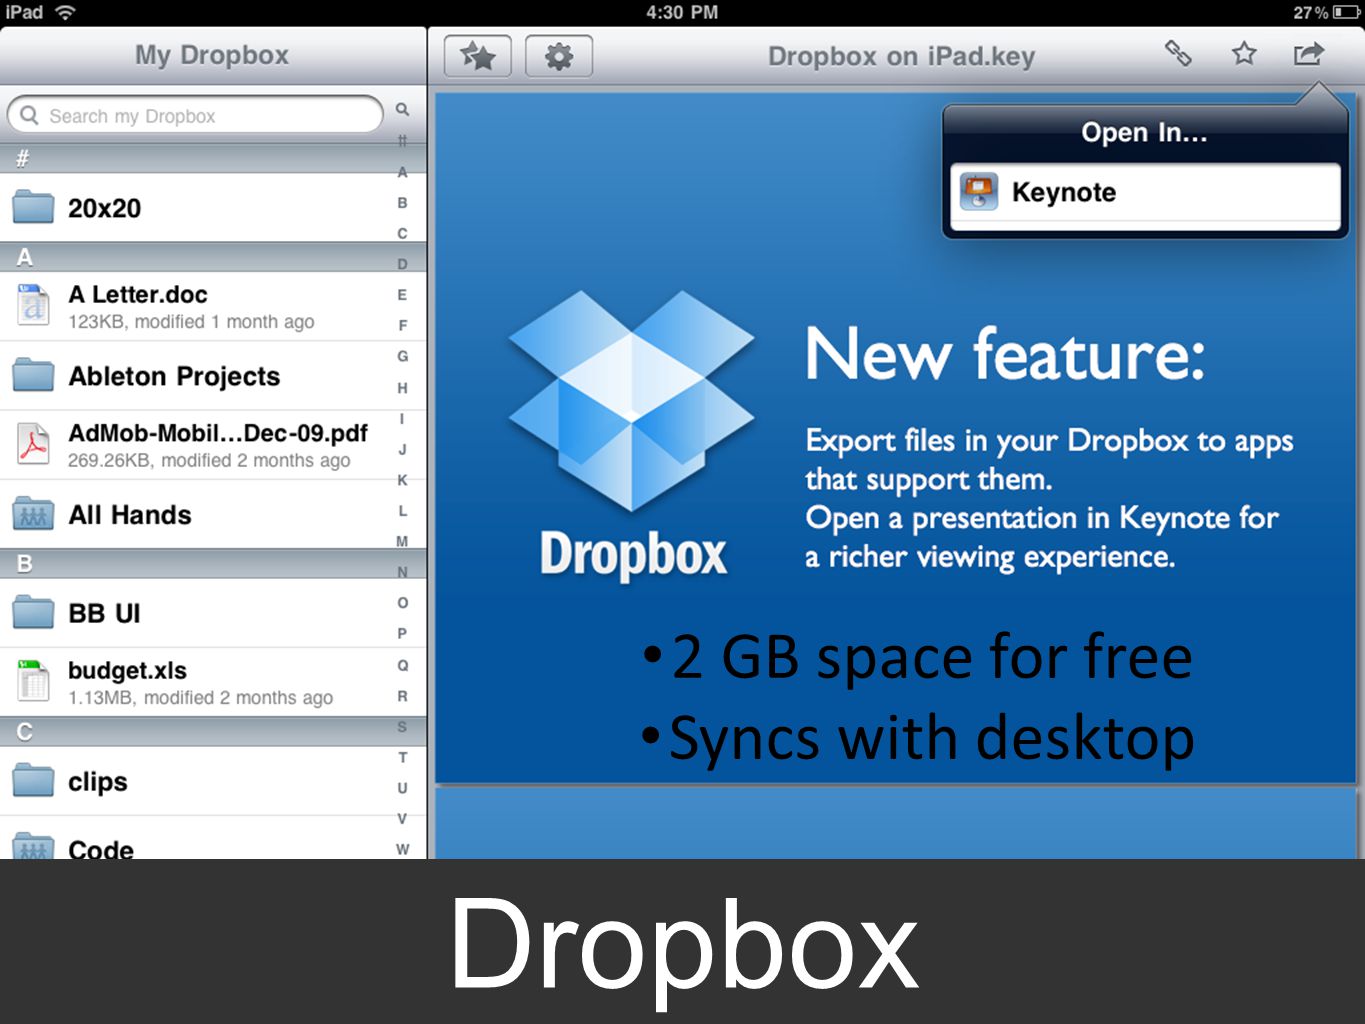Screen dimensions: 1365x1024
Task: Select the Ableton Projects row text
Action: 174,376
